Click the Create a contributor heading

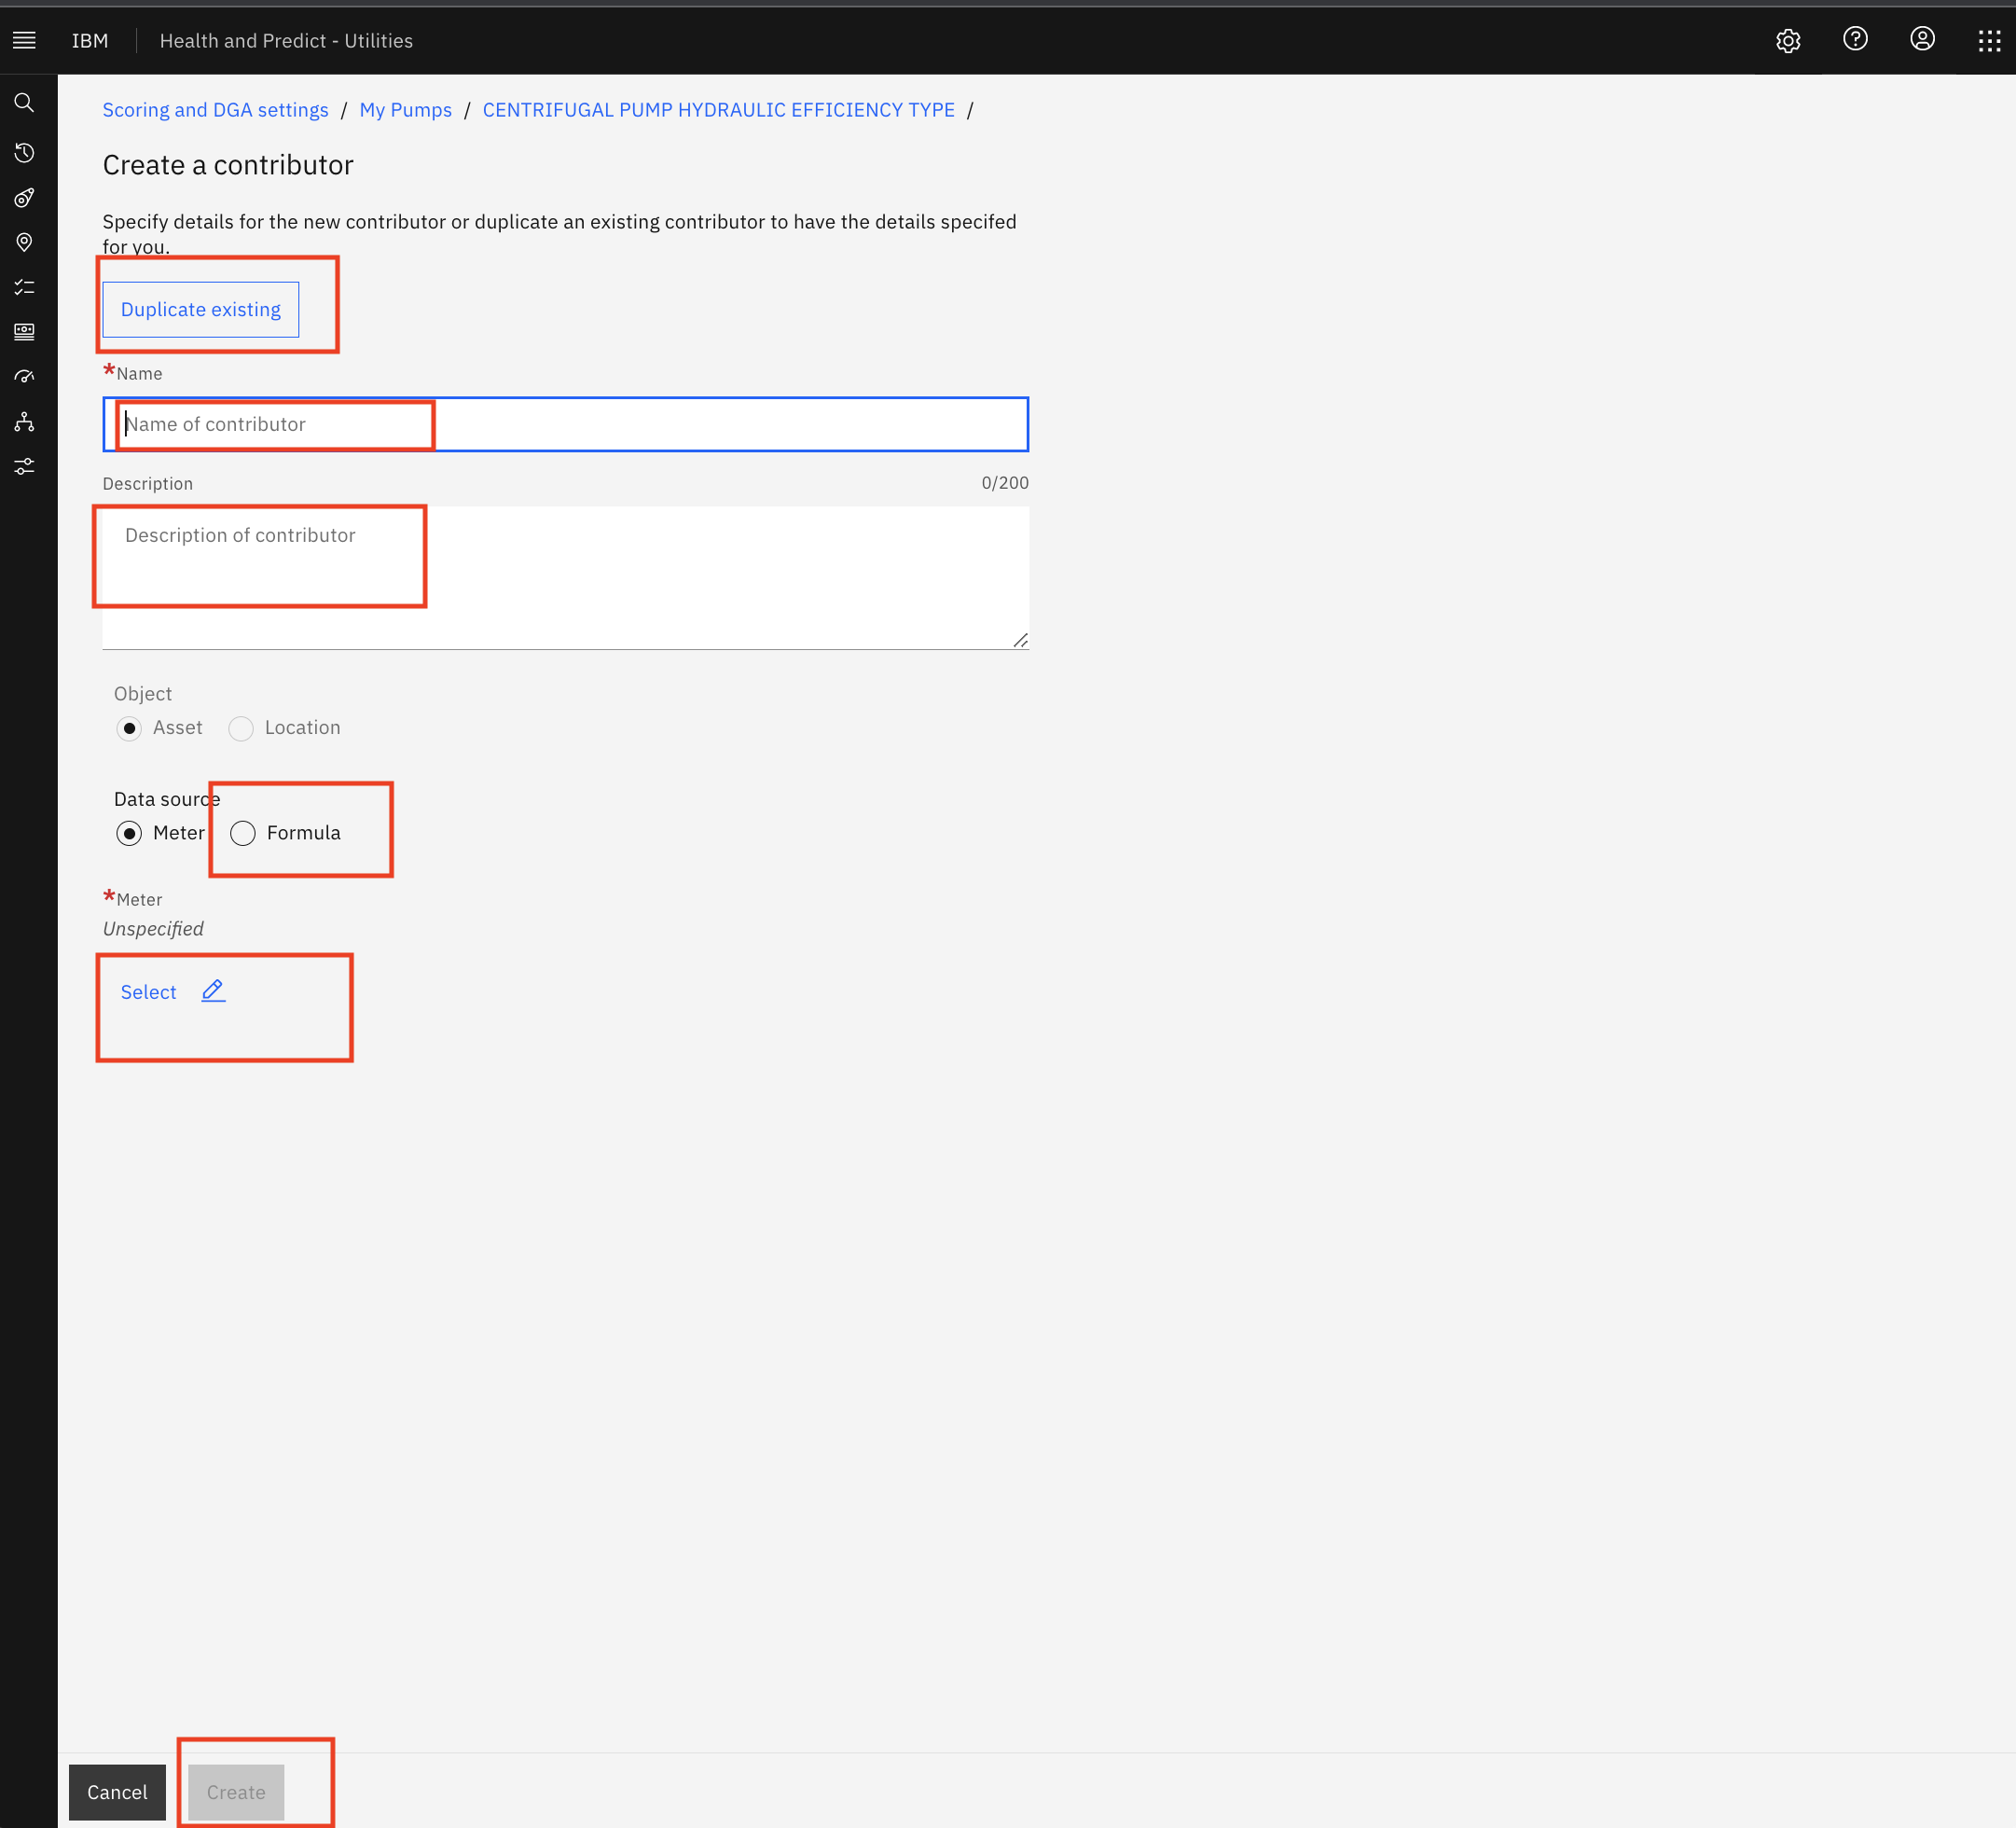pos(228,165)
